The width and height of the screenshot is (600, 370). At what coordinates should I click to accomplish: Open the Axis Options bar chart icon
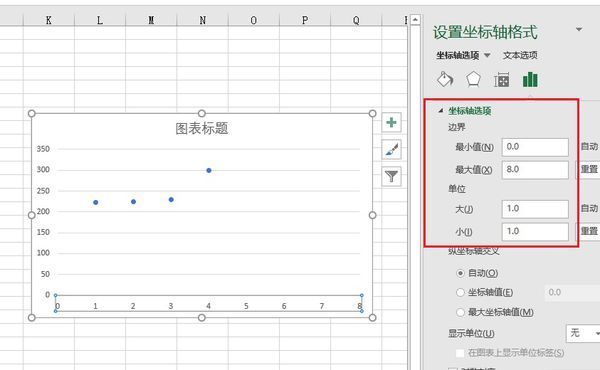click(x=530, y=80)
